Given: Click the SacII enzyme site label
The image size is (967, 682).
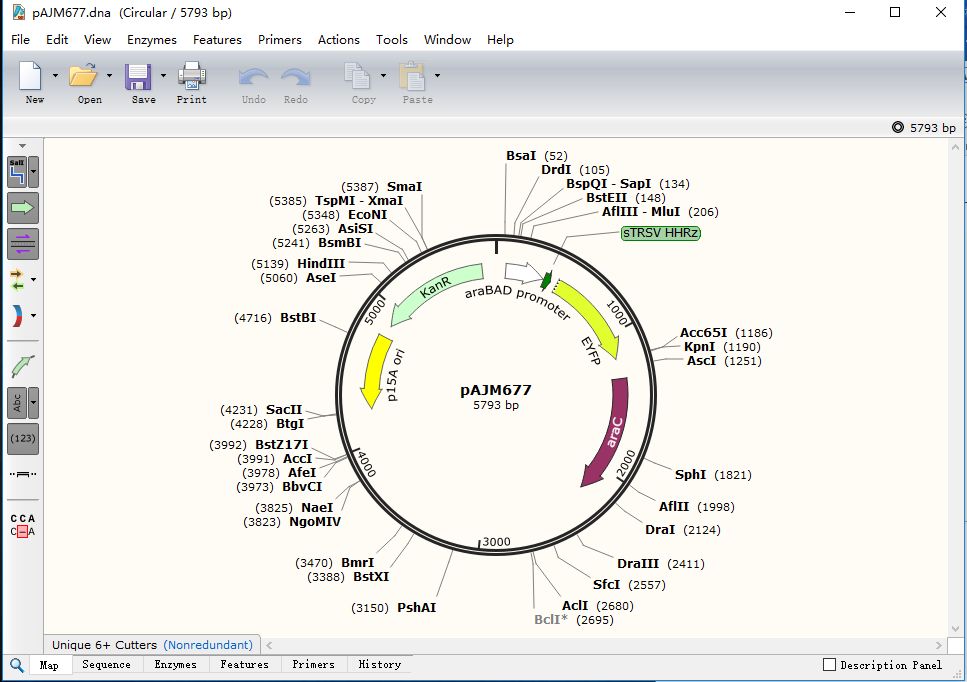Looking at the screenshot, I should pyautogui.click(x=284, y=409).
